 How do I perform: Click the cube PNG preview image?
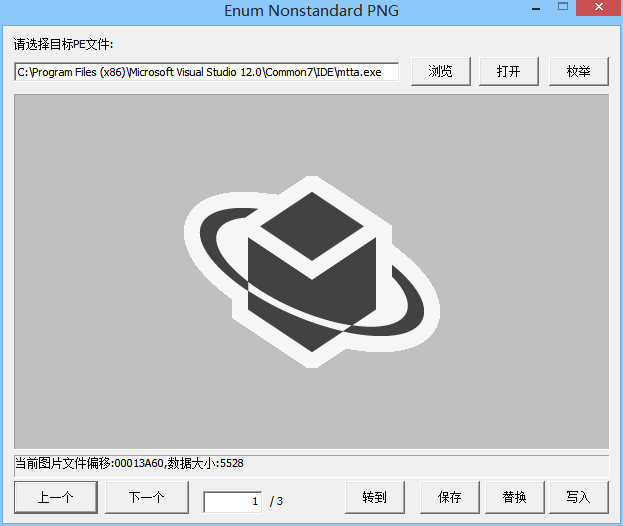tap(312, 272)
